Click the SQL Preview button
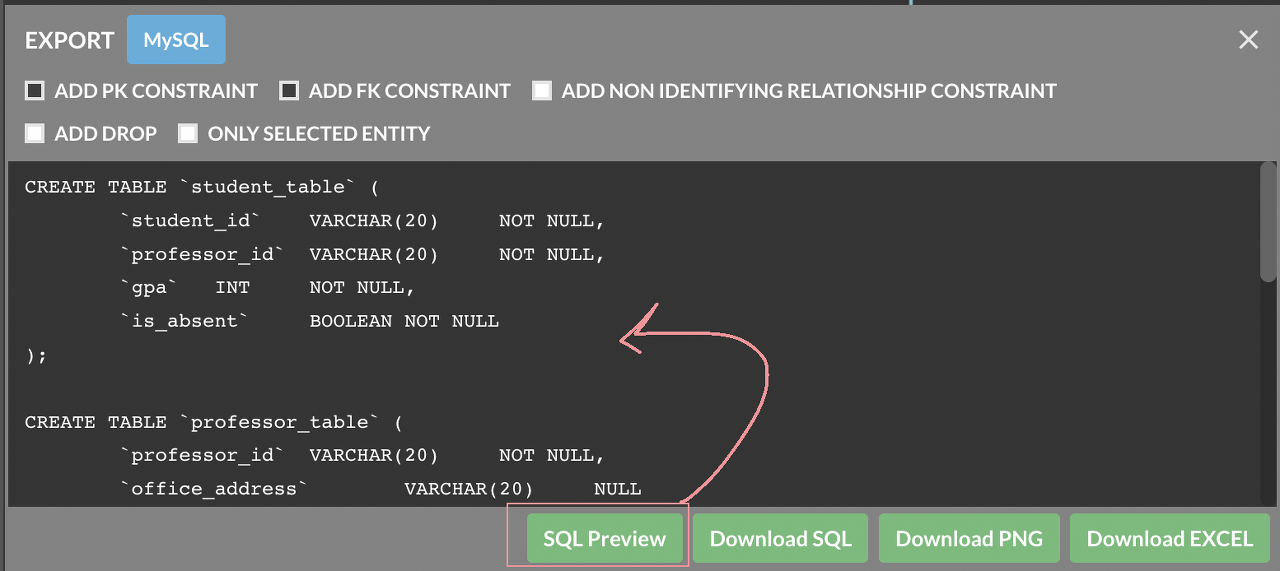The image size is (1280, 571). [x=605, y=539]
